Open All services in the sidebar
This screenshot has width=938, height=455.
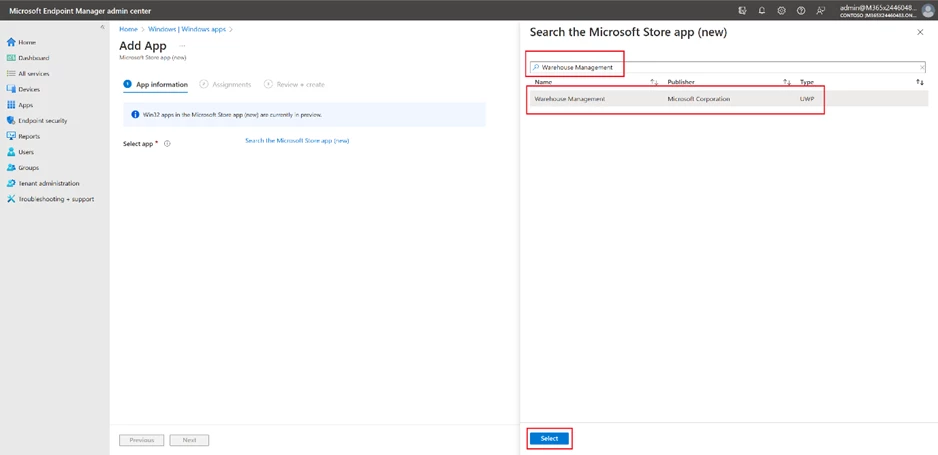[x=28, y=74]
